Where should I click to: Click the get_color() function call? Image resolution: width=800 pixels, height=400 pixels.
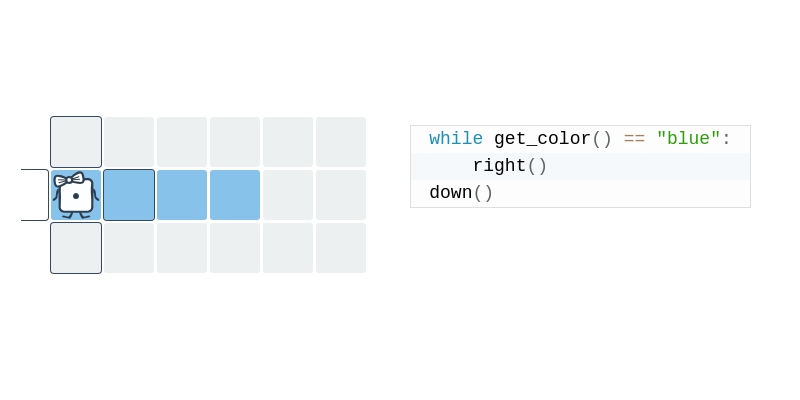click(x=553, y=139)
